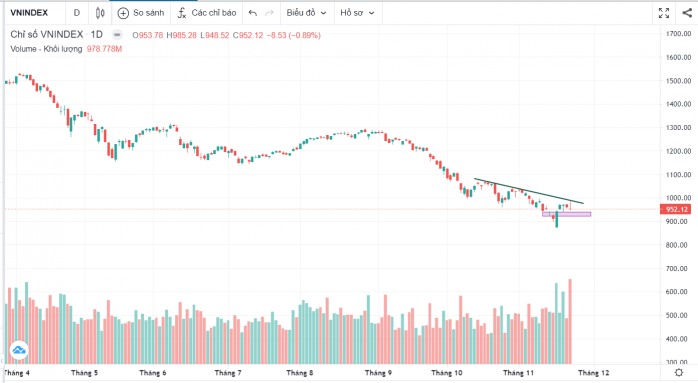Open Các chỉ báo indicators menu

[x=207, y=13]
